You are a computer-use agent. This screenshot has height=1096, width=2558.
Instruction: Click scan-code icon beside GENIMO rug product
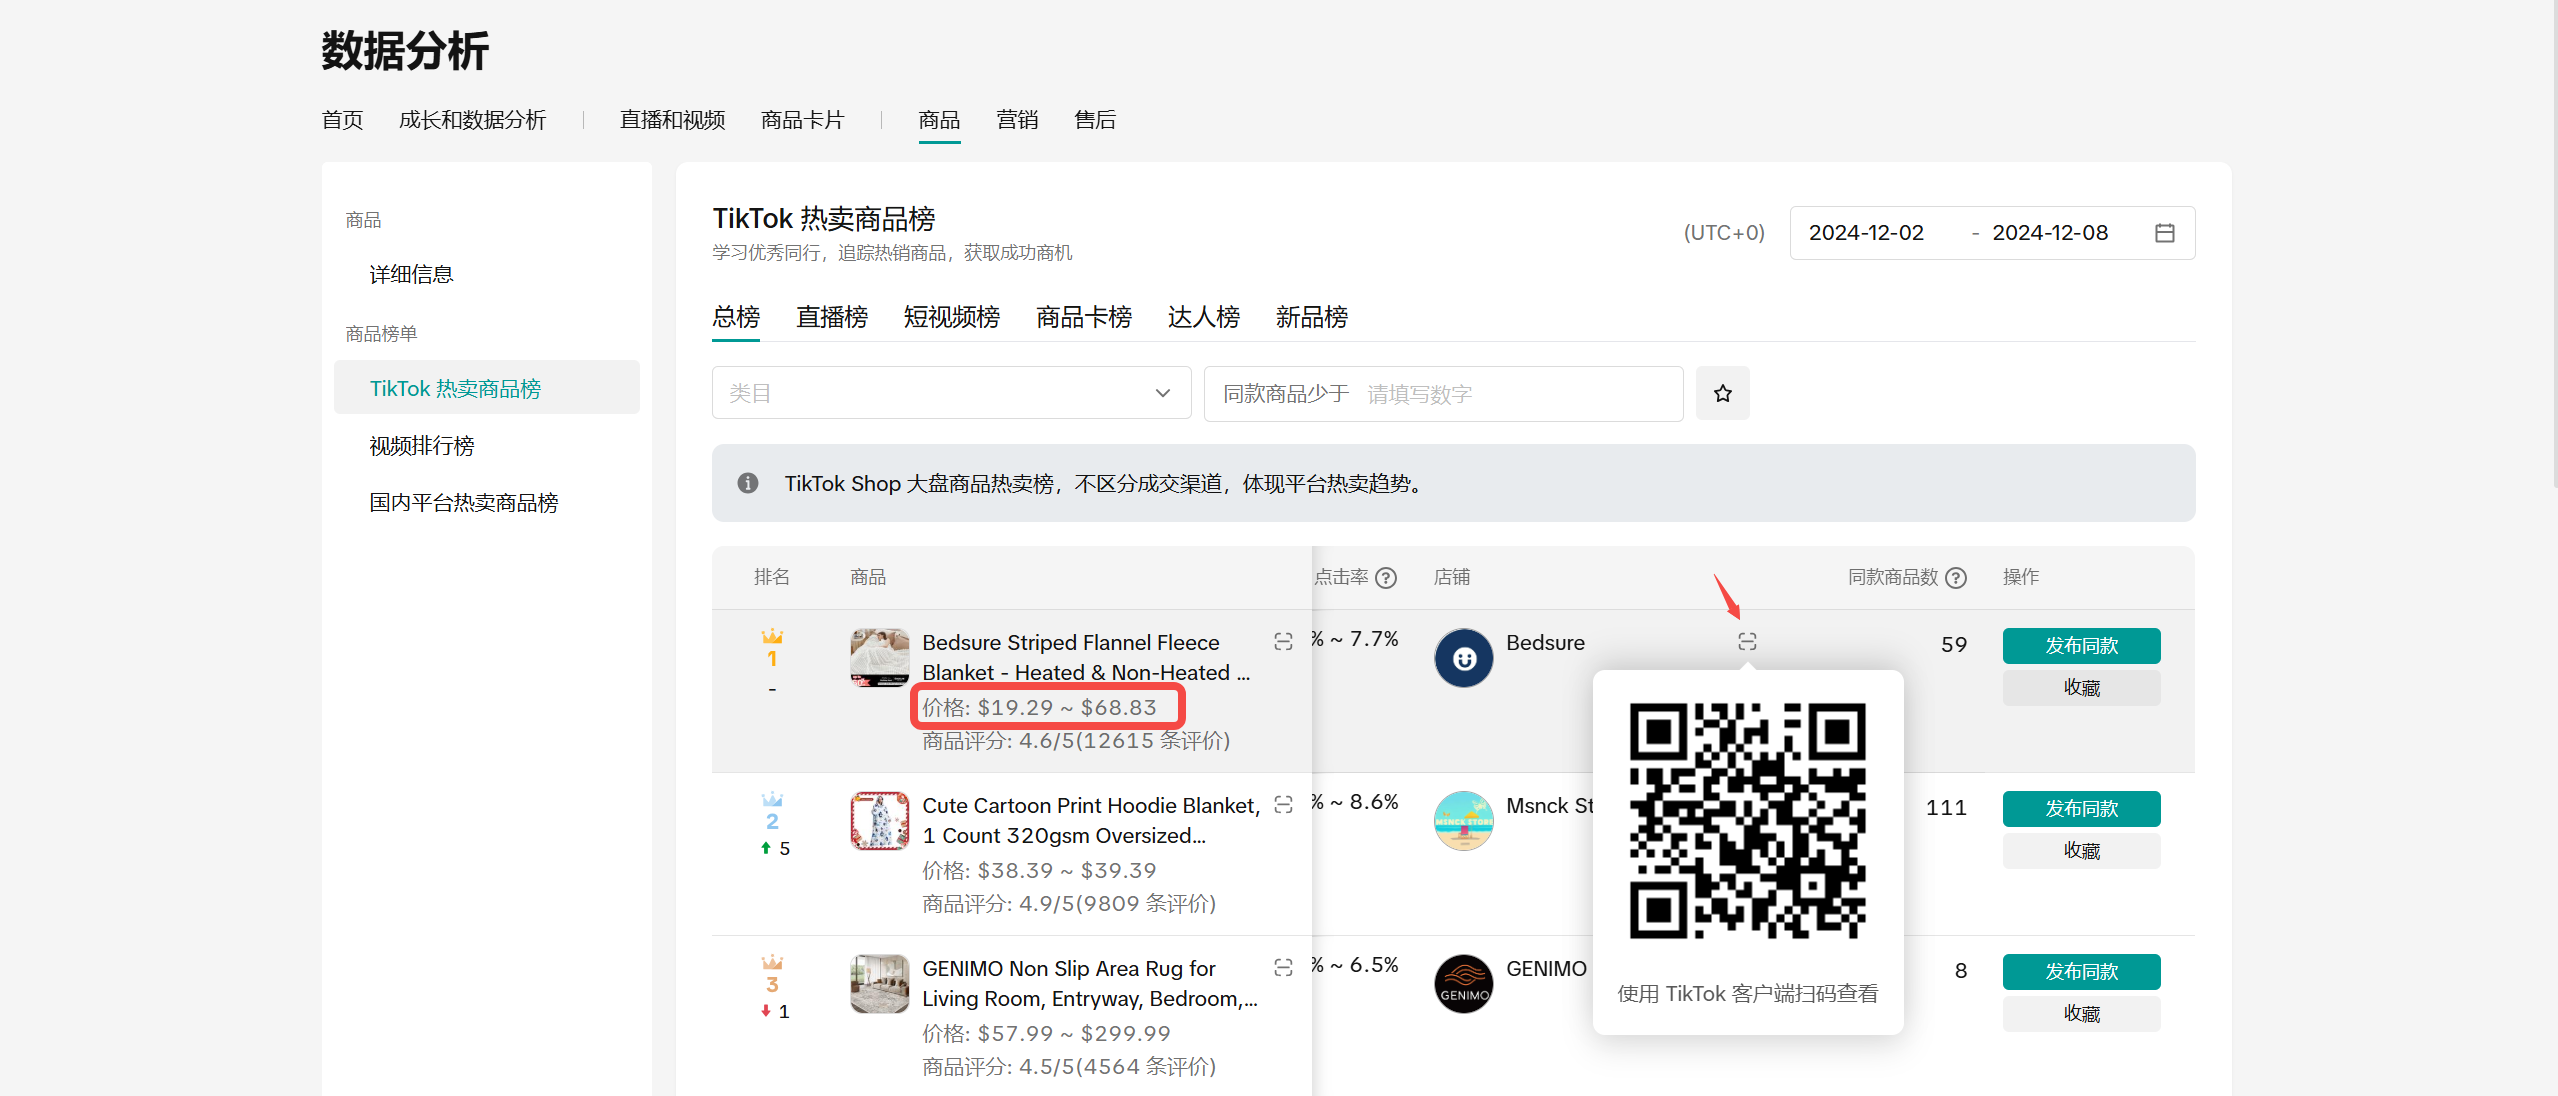point(1283,968)
